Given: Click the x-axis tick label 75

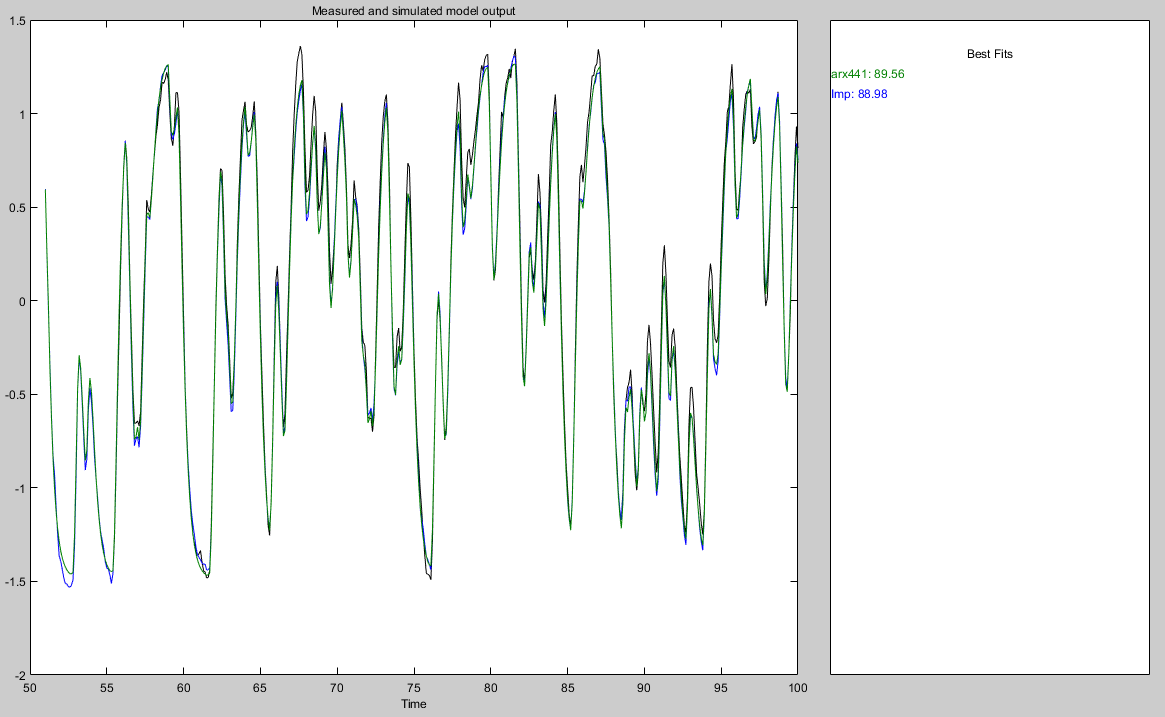Looking at the screenshot, I should pyautogui.click(x=414, y=688).
